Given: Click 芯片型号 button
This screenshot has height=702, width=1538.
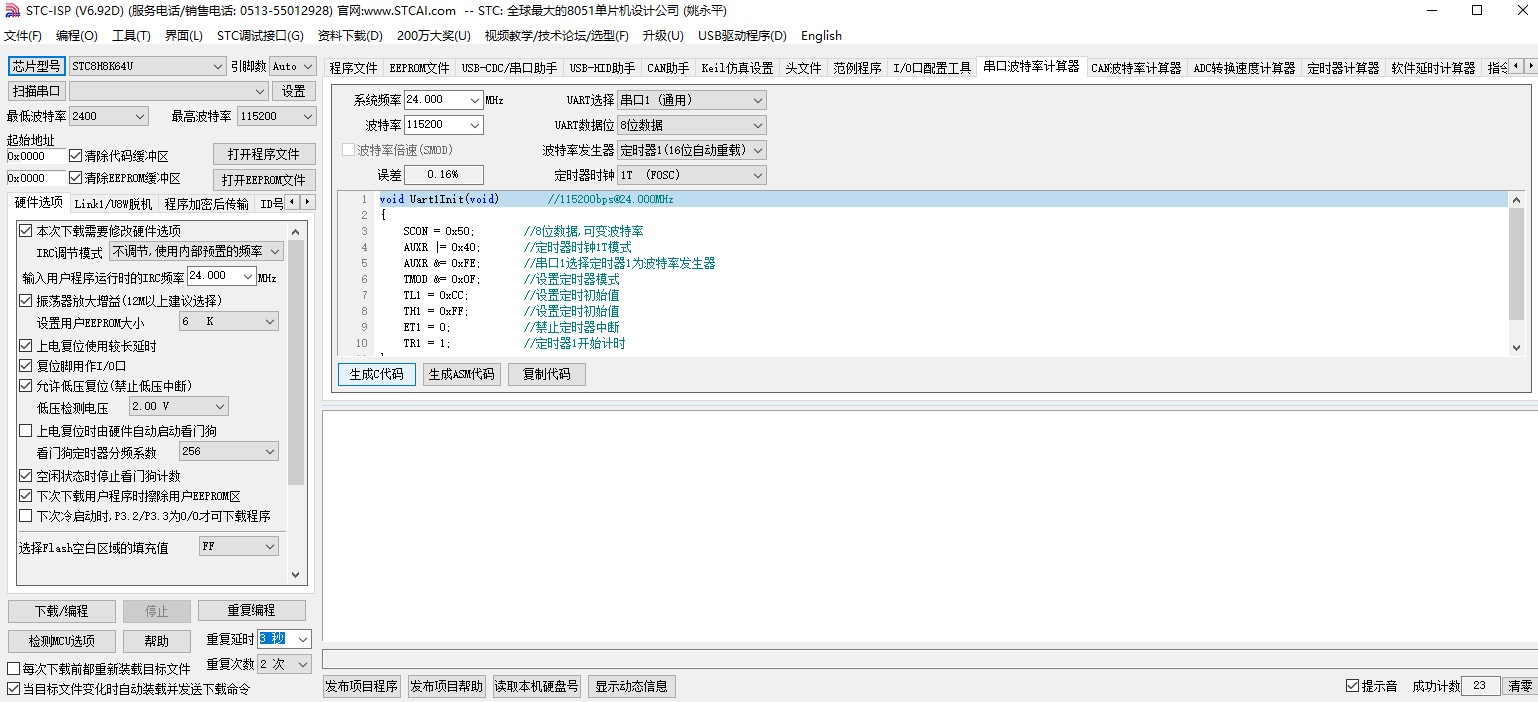Looking at the screenshot, I should [x=36, y=66].
